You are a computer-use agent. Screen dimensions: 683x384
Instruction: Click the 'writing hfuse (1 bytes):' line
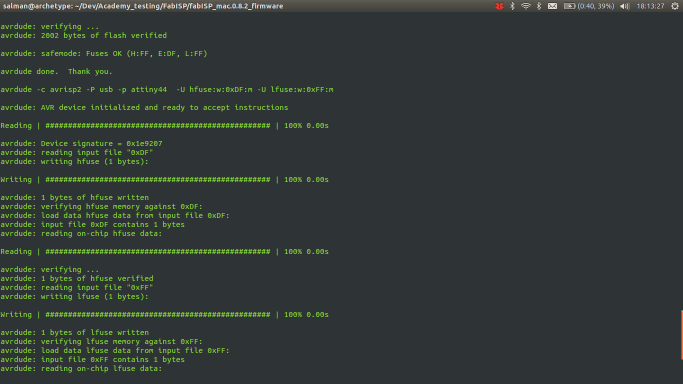[x=74, y=162]
